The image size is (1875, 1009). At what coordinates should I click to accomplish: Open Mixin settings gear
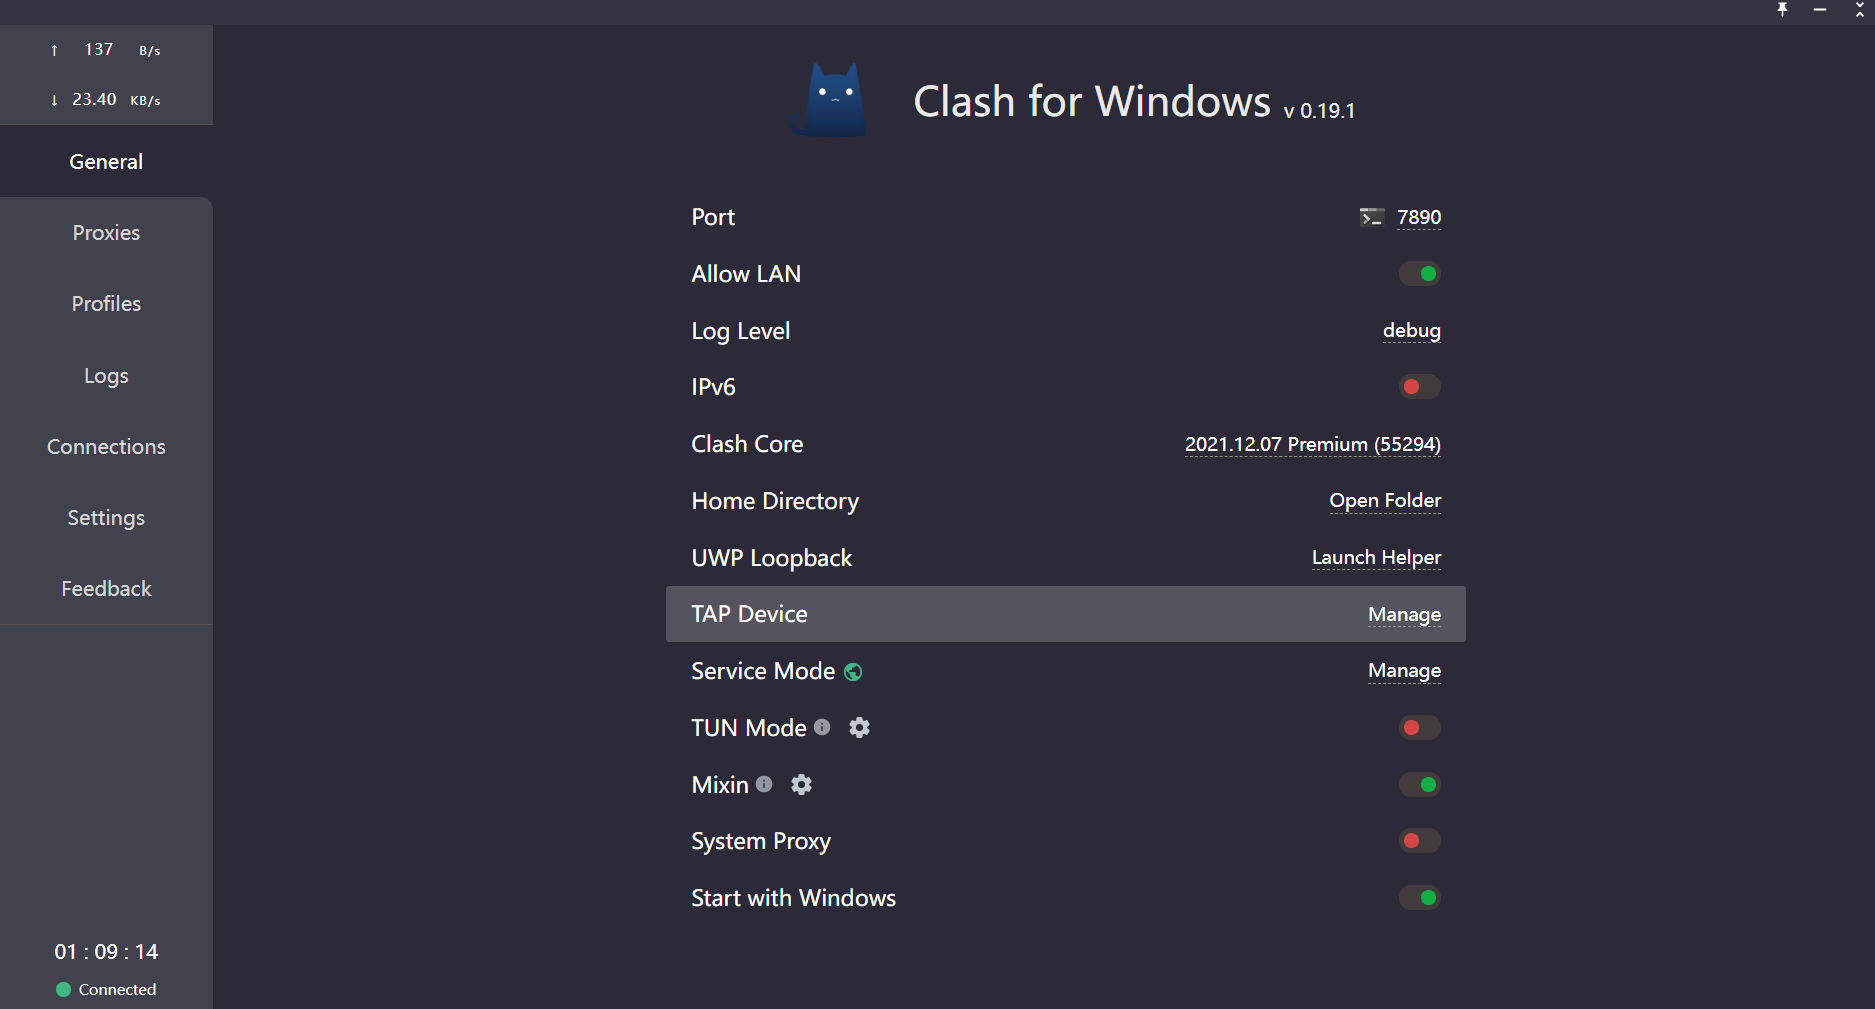pyautogui.click(x=801, y=785)
